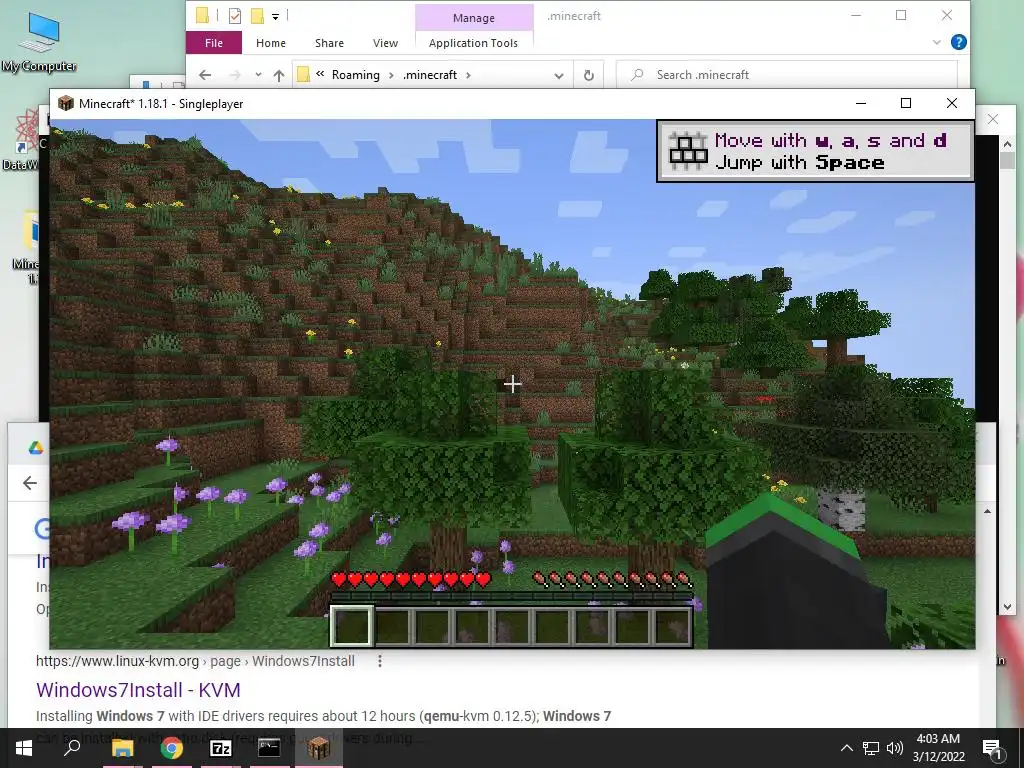
Task: Show hidden system tray icons
Action: [x=846, y=748]
